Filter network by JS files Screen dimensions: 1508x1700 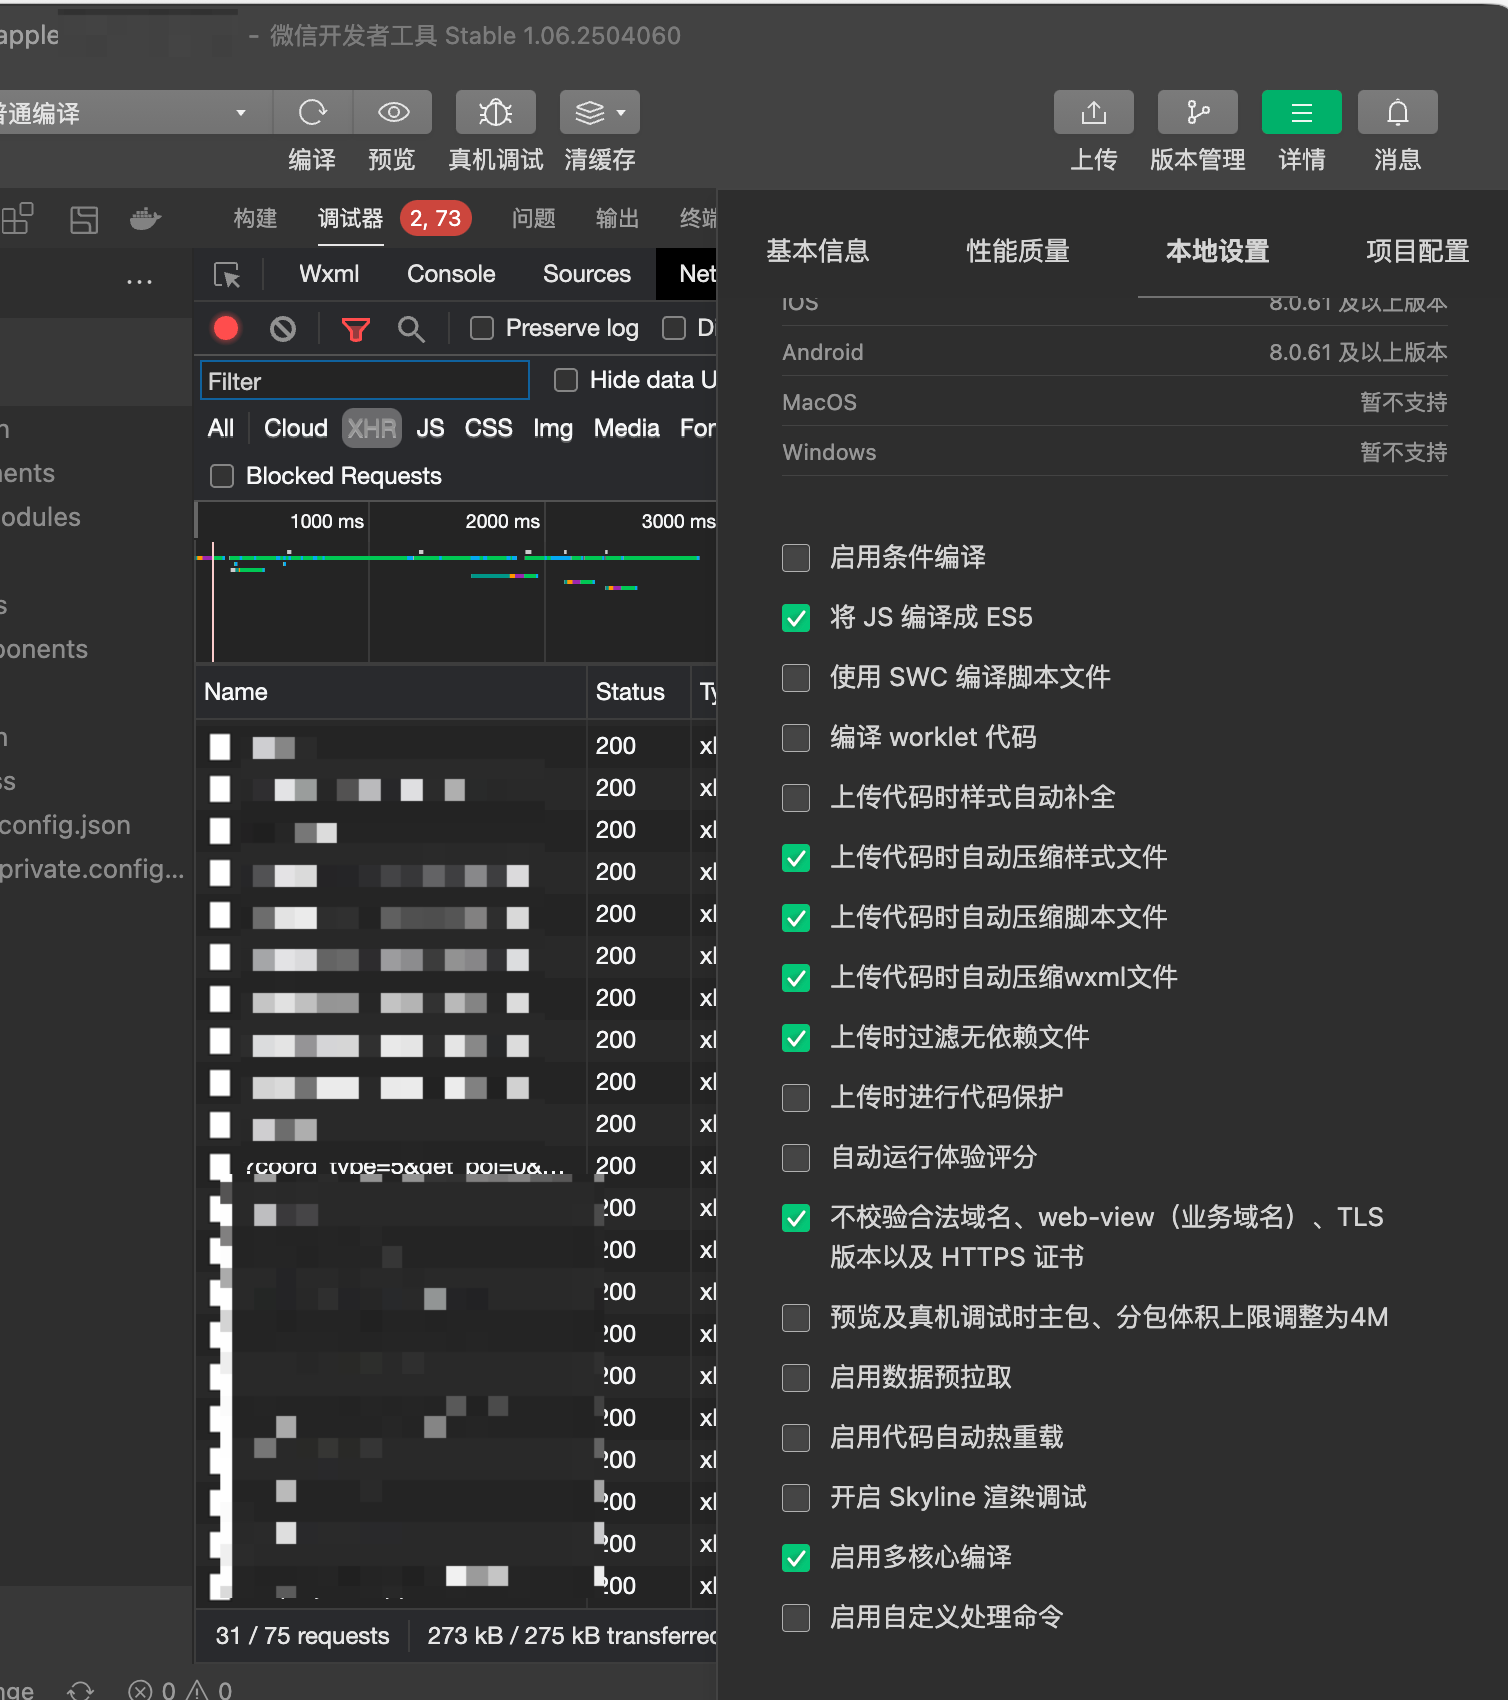(430, 428)
